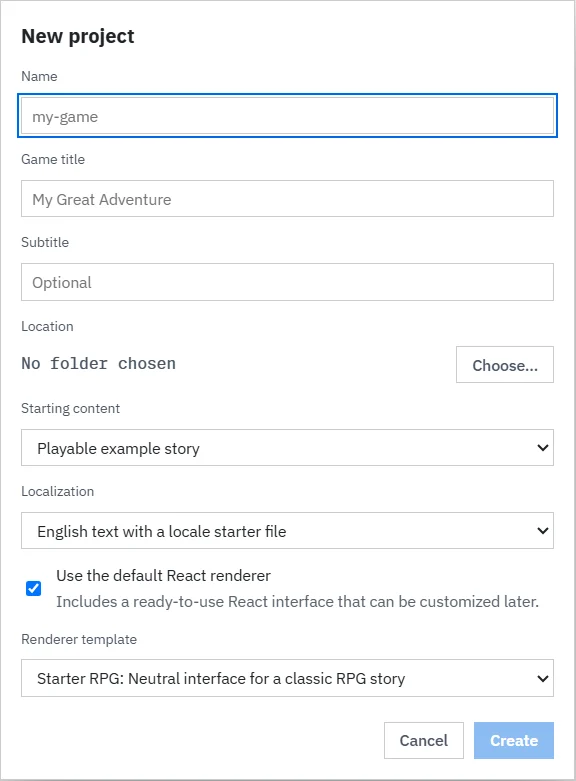The image size is (576, 781).
Task: Open the Starting content dropdown
Action: point(287,448)
